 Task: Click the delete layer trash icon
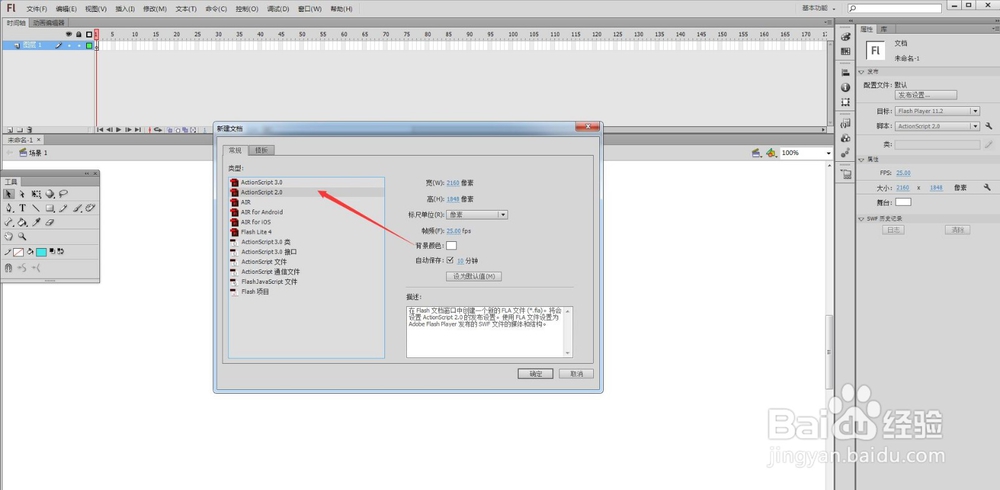29,130
